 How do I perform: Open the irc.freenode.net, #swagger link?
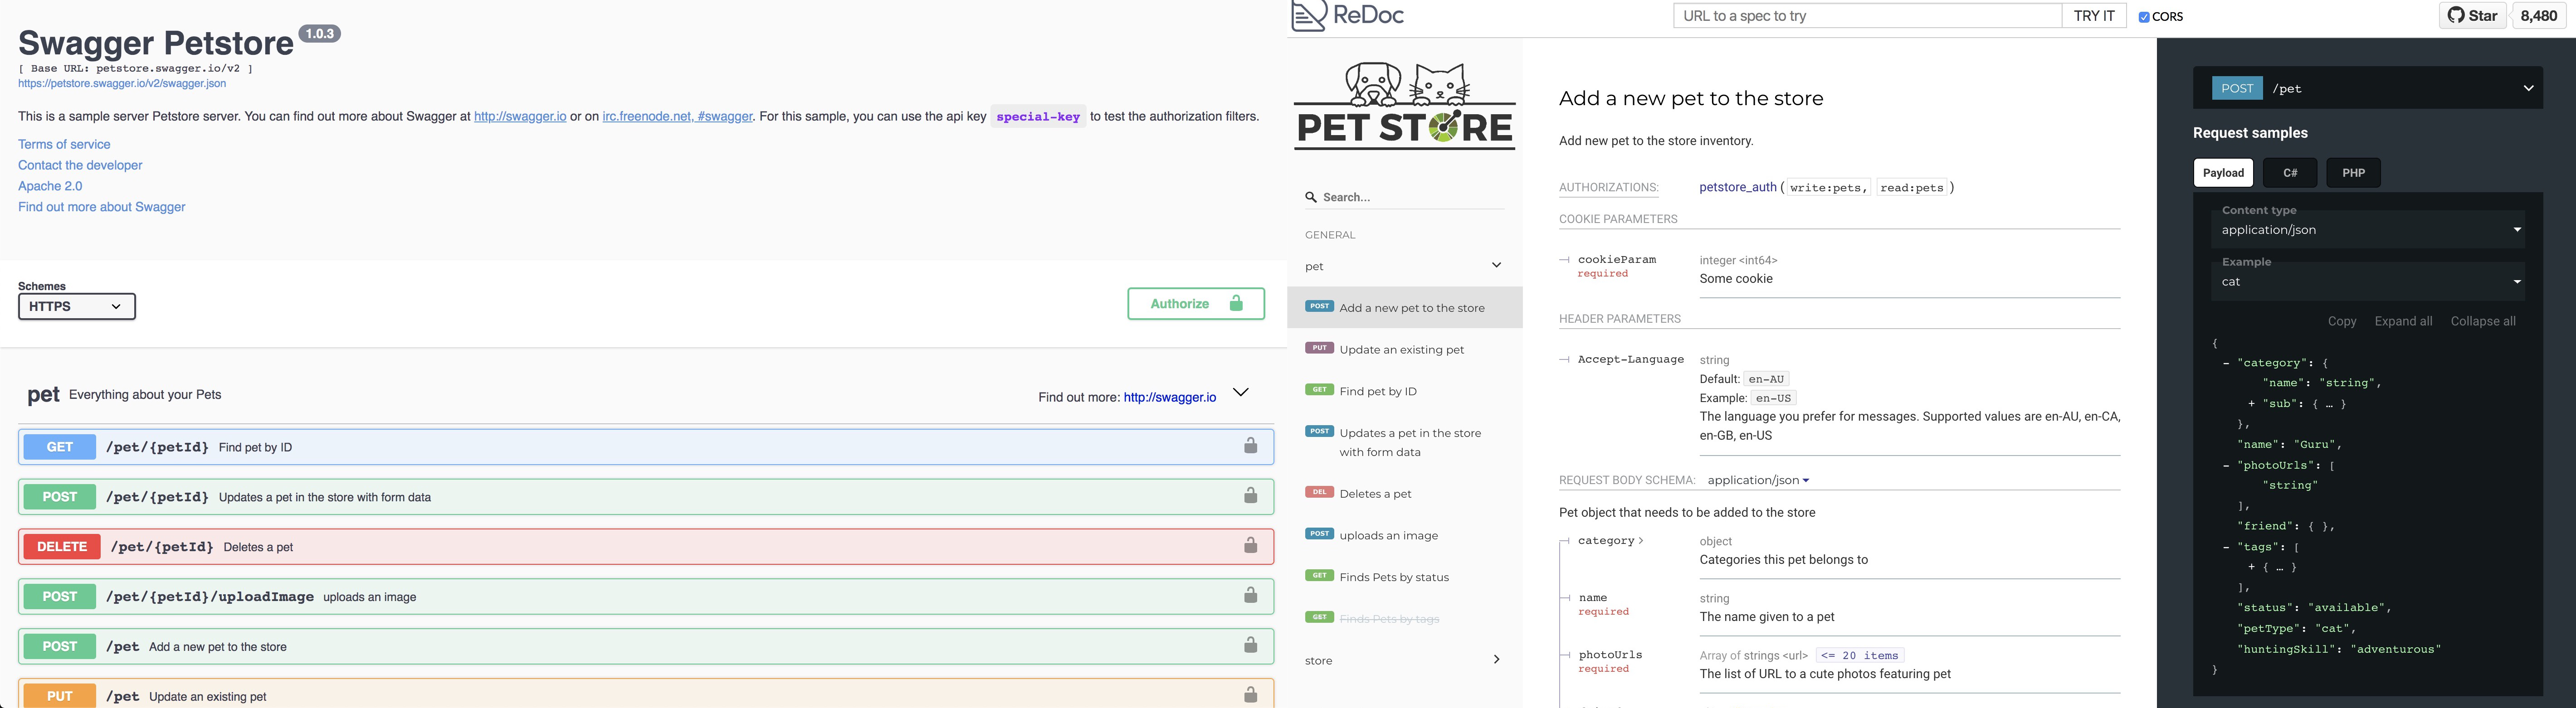pyautogui.click(x=677, y=116)
